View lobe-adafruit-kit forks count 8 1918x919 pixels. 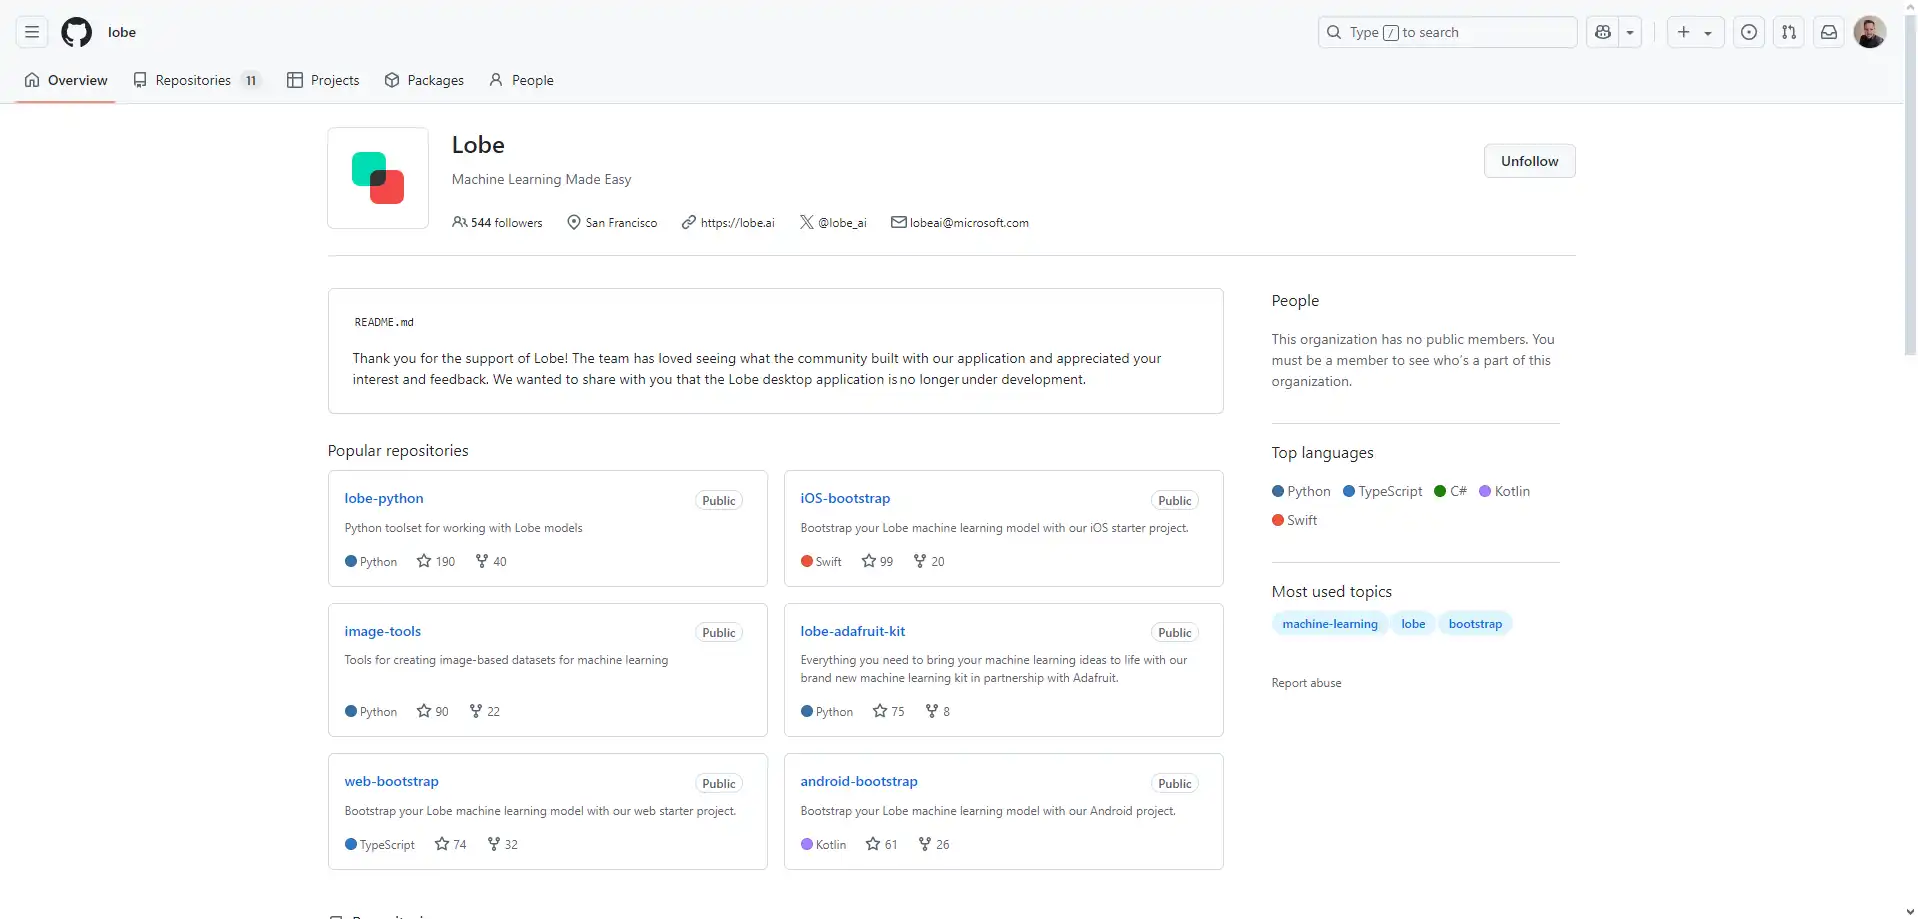point(938,711)
